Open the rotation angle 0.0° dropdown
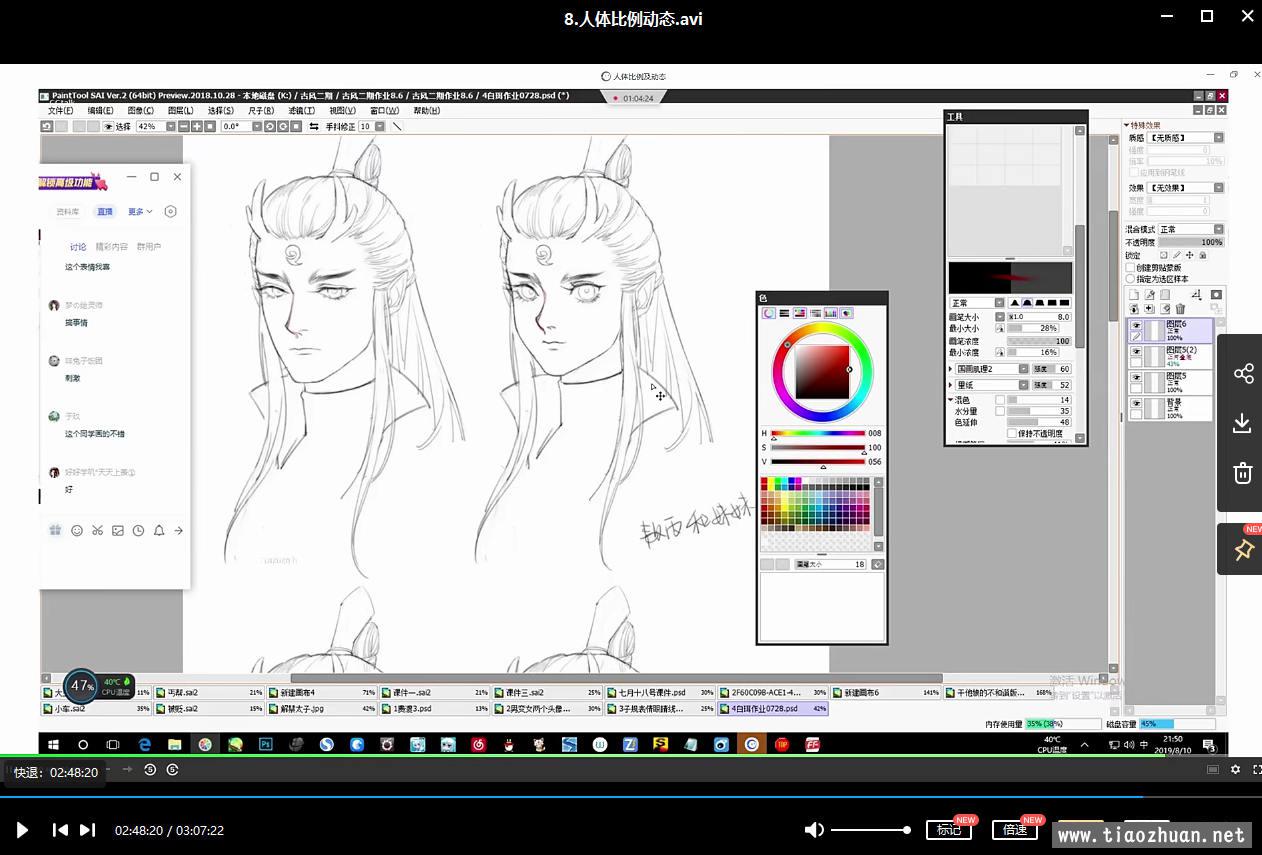This screenshot has height=855, width=1262. click(257, 127)
